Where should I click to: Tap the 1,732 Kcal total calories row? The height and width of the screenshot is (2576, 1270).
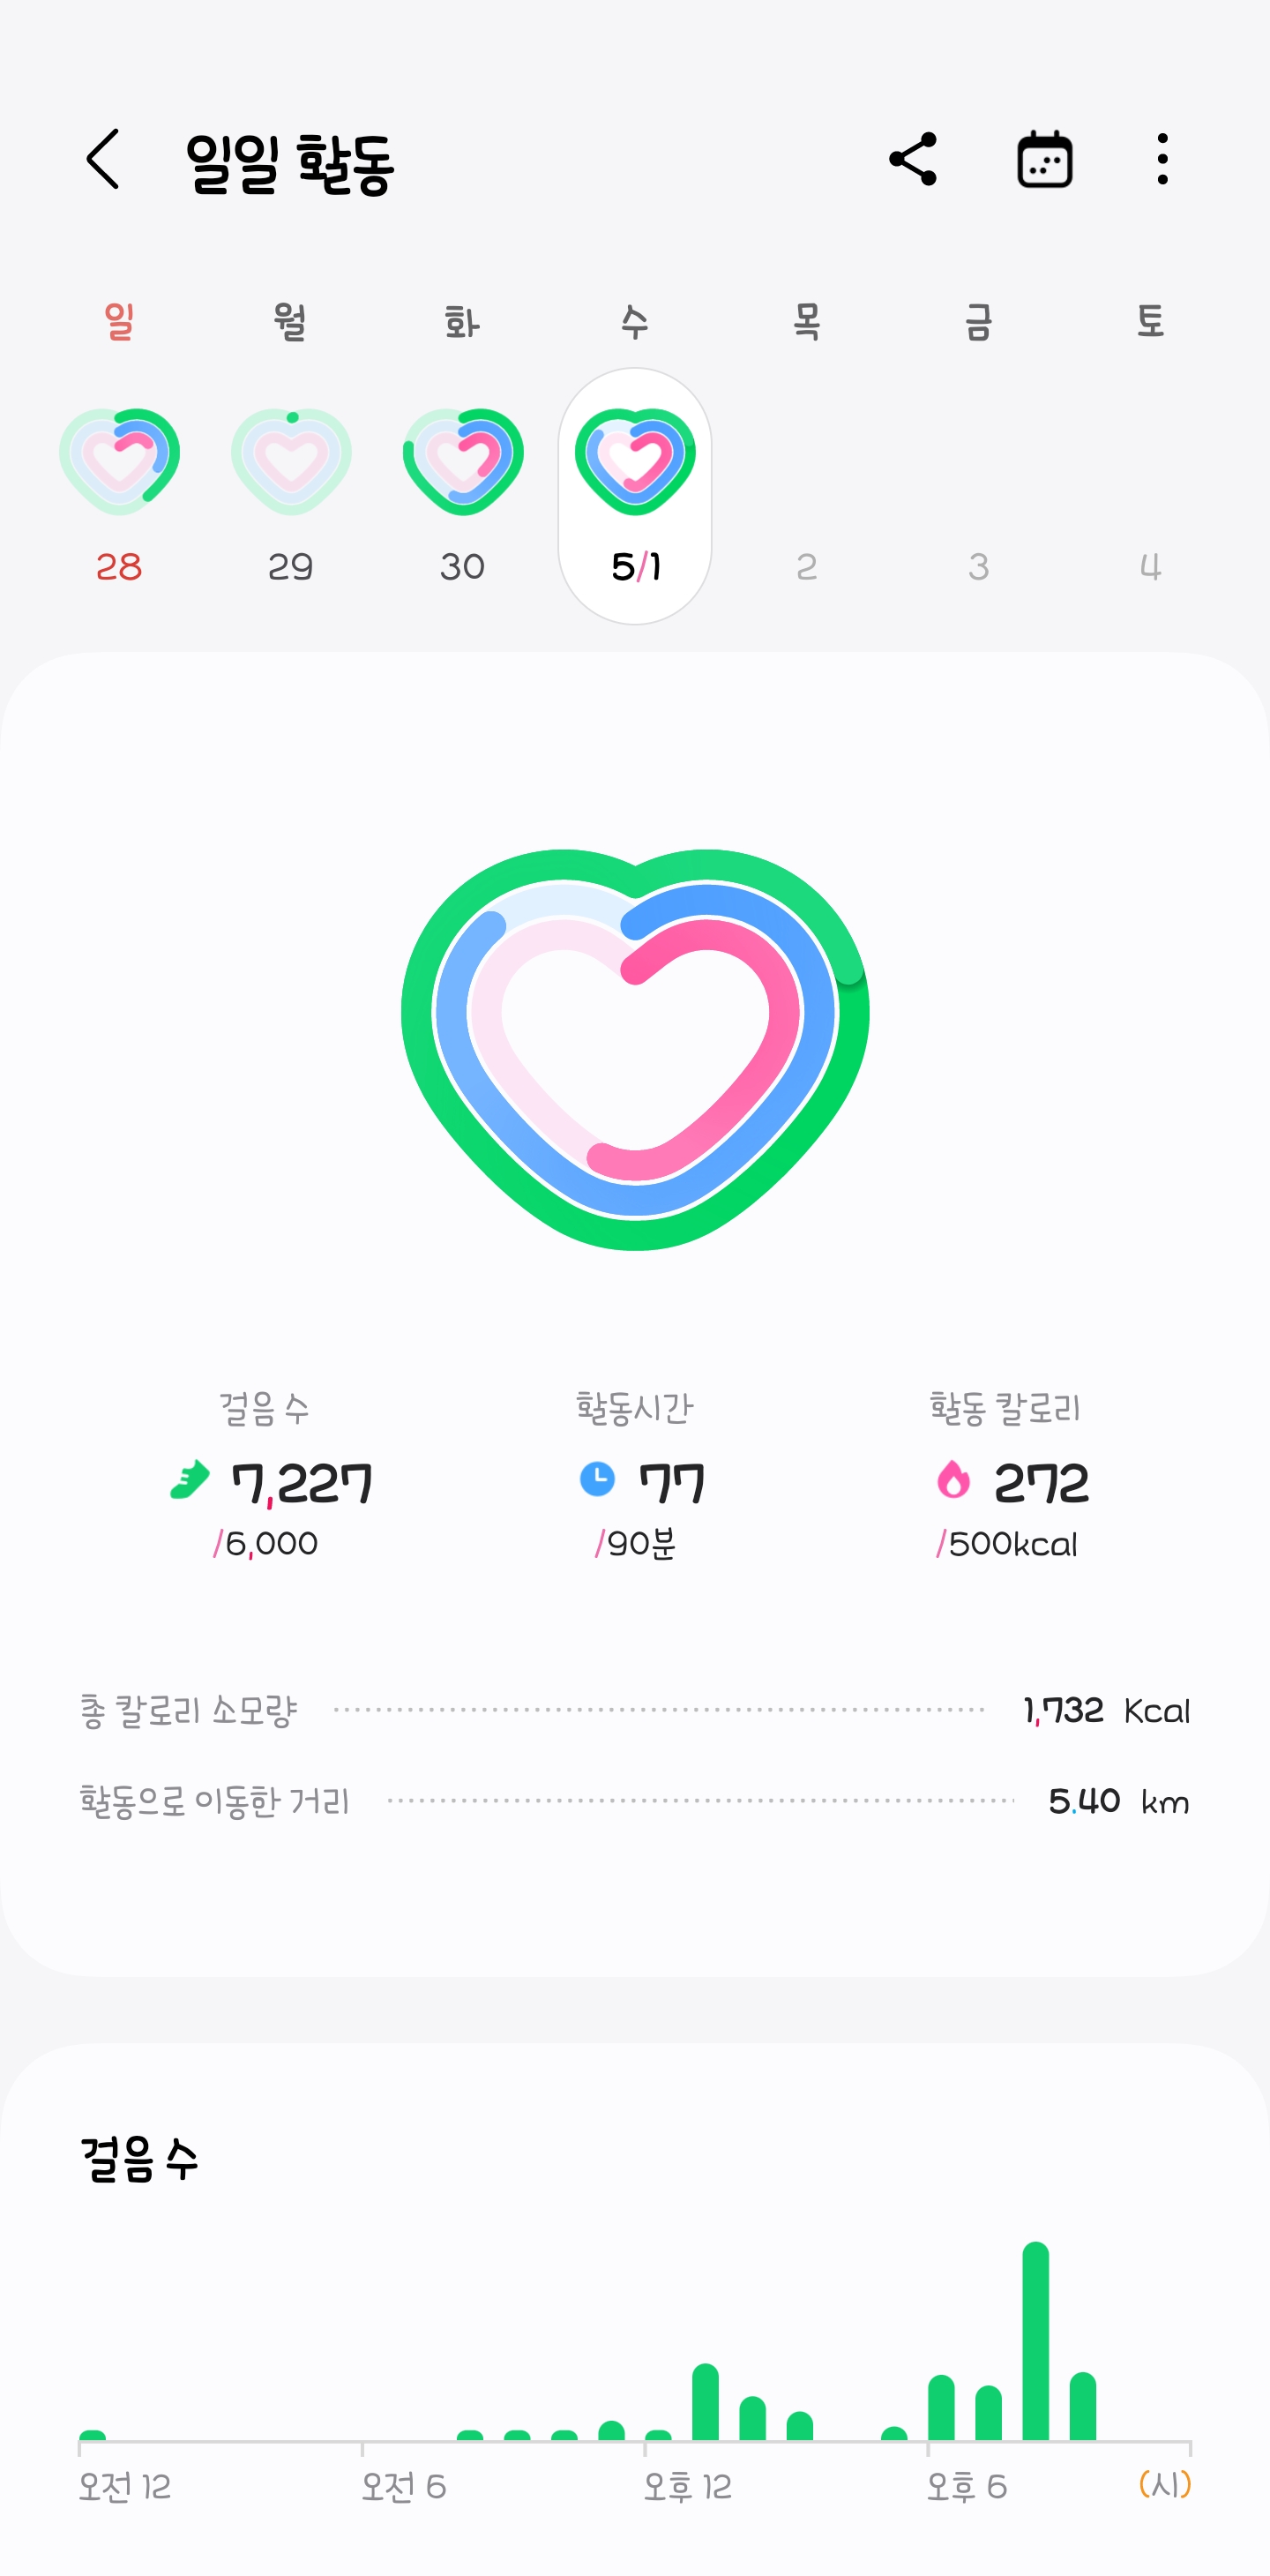tap(635, 1710)
